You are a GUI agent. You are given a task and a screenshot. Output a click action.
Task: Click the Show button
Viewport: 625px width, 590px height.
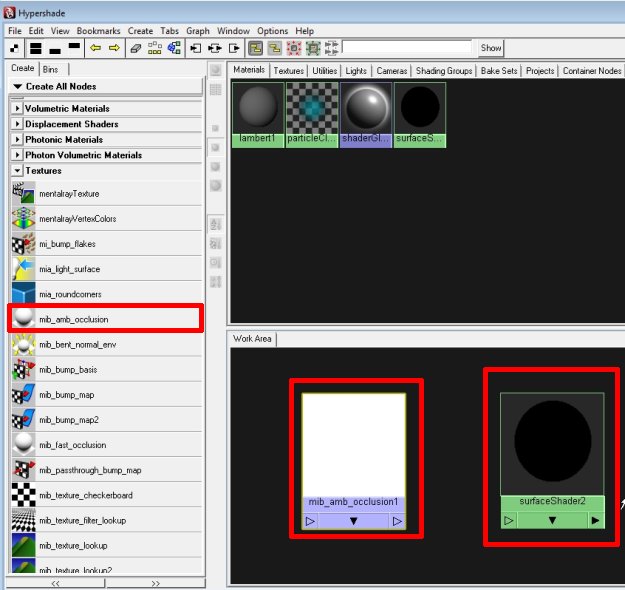pos(491,48)
